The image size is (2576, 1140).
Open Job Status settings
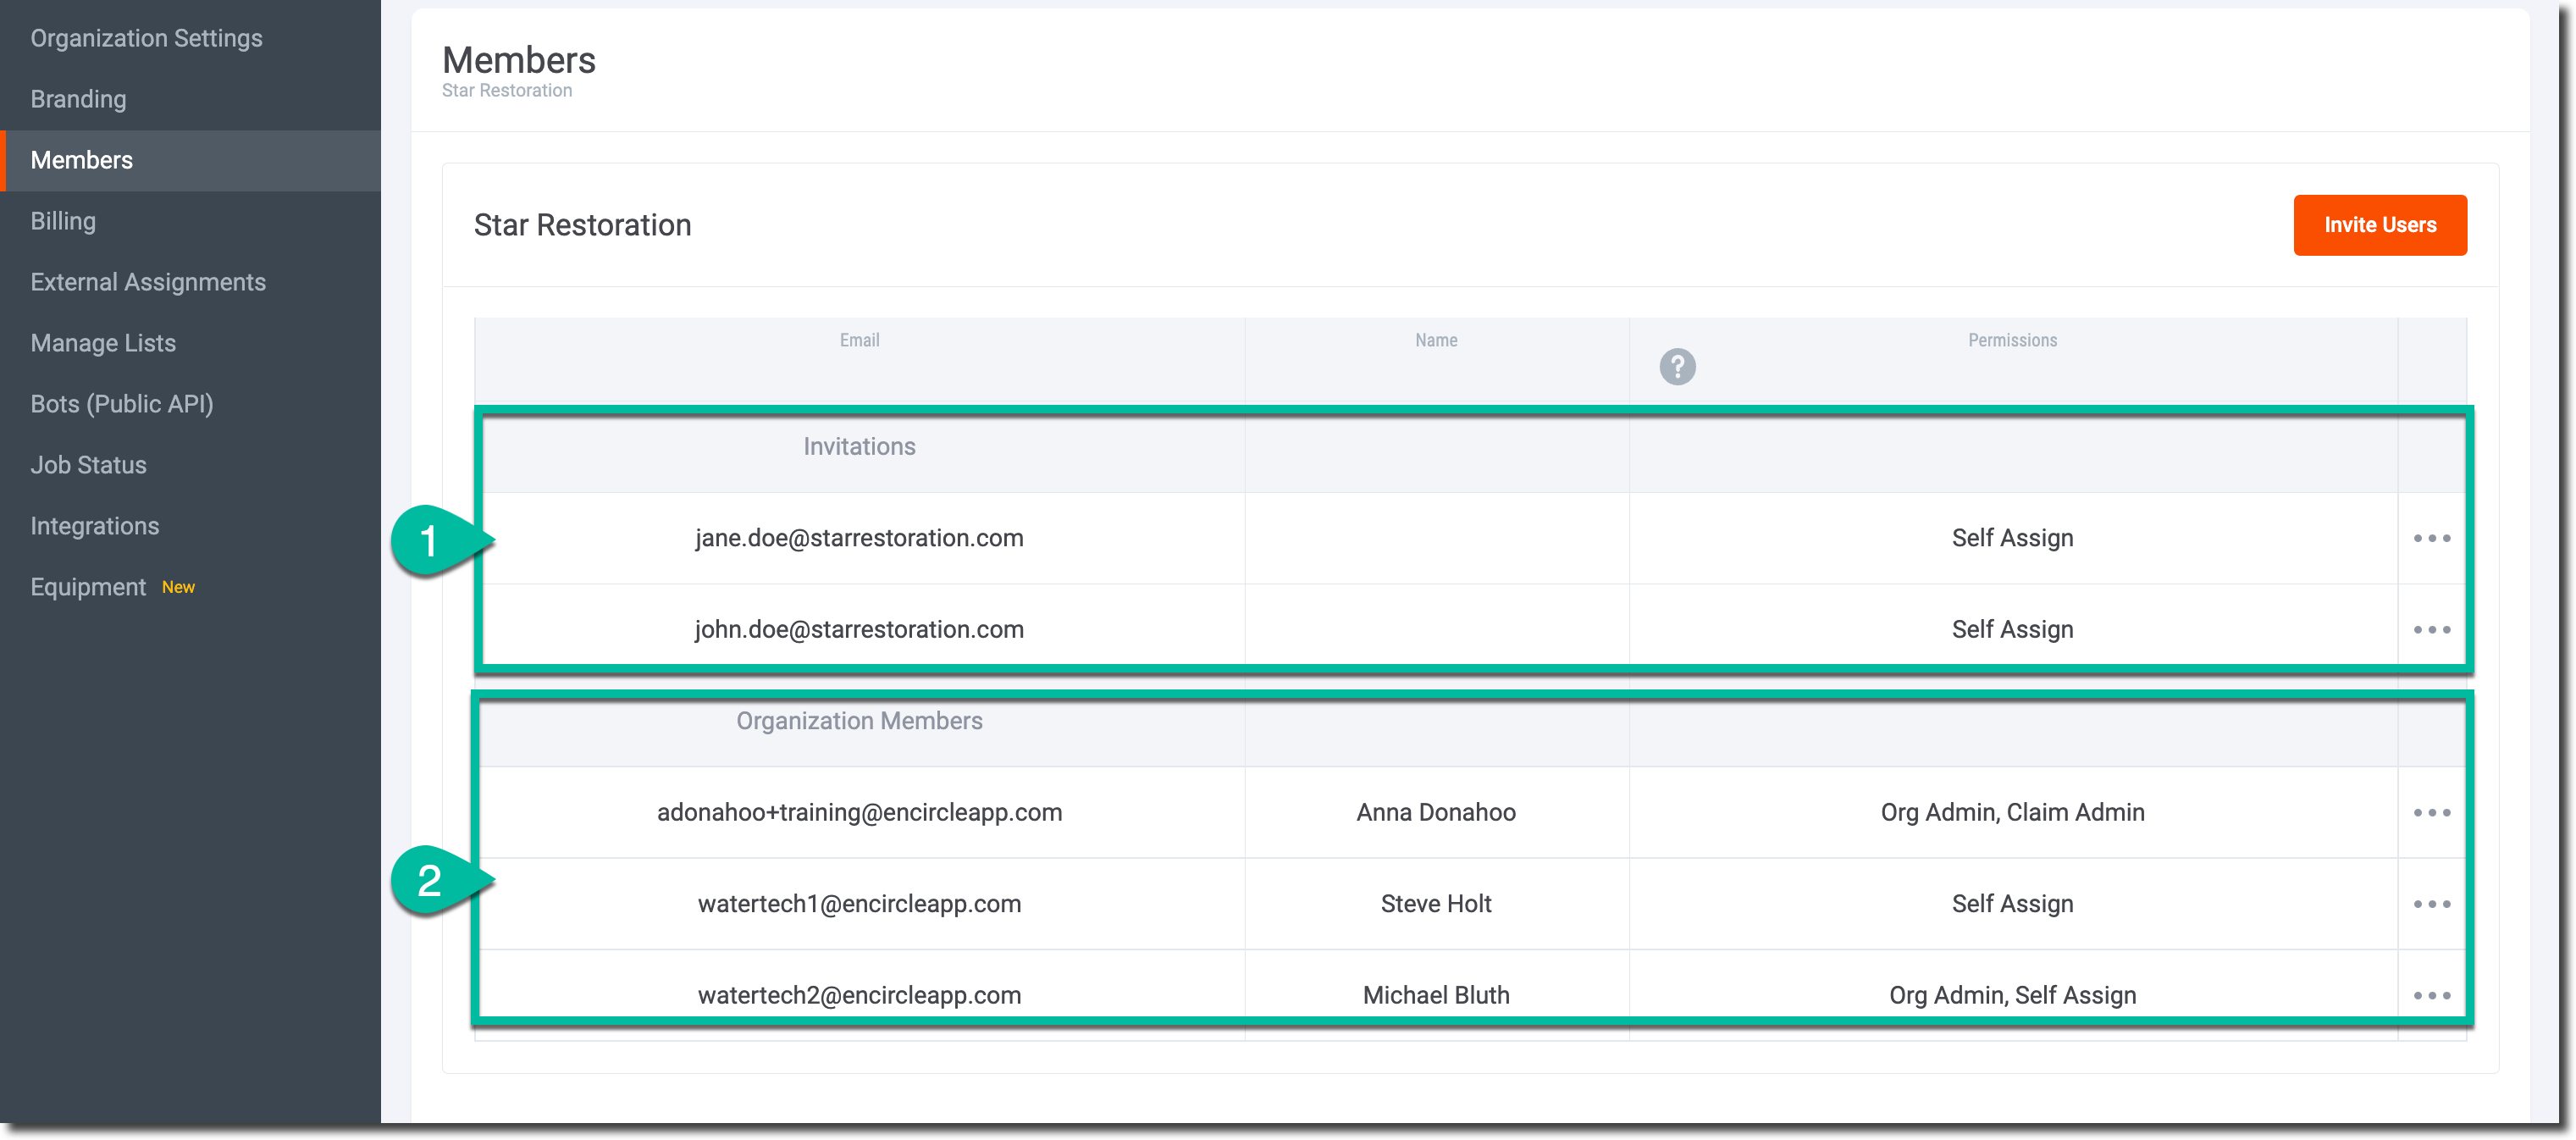coord(88,465)
